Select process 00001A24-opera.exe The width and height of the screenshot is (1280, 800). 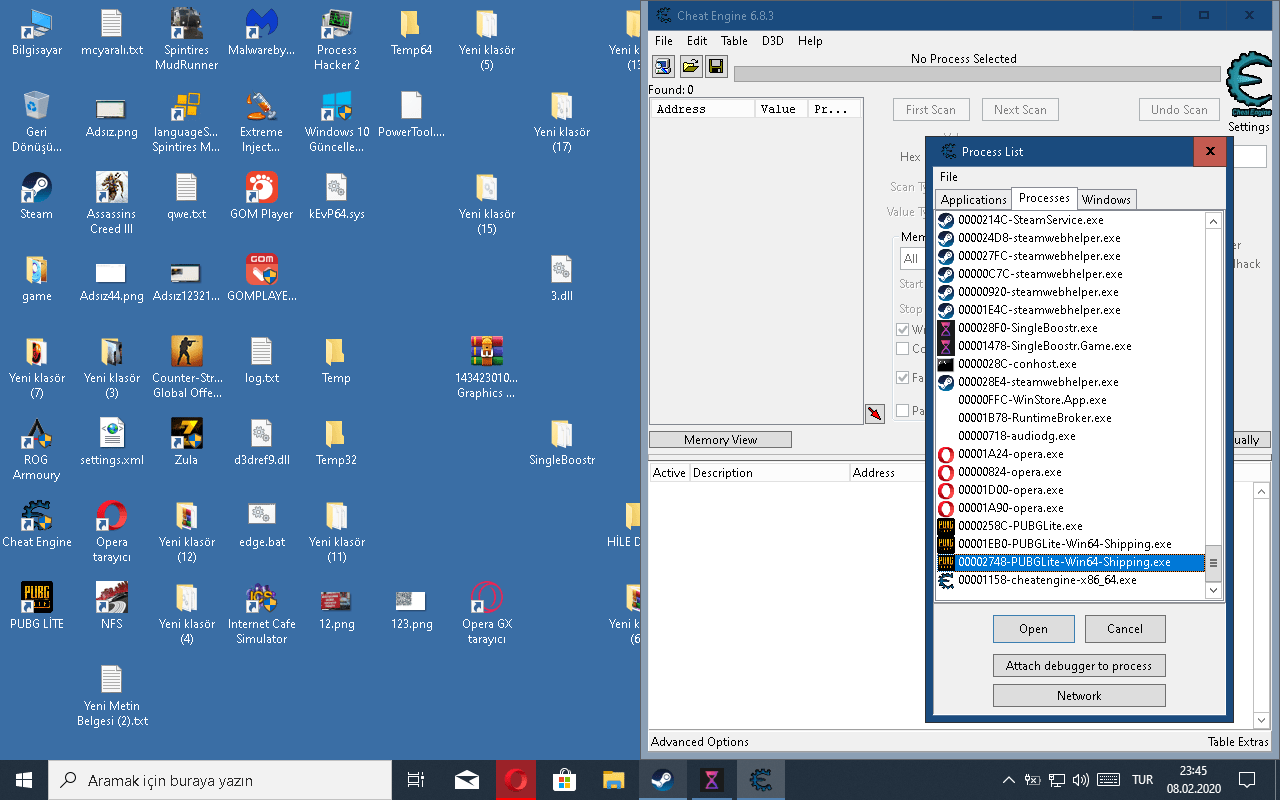coord(1070,454)
